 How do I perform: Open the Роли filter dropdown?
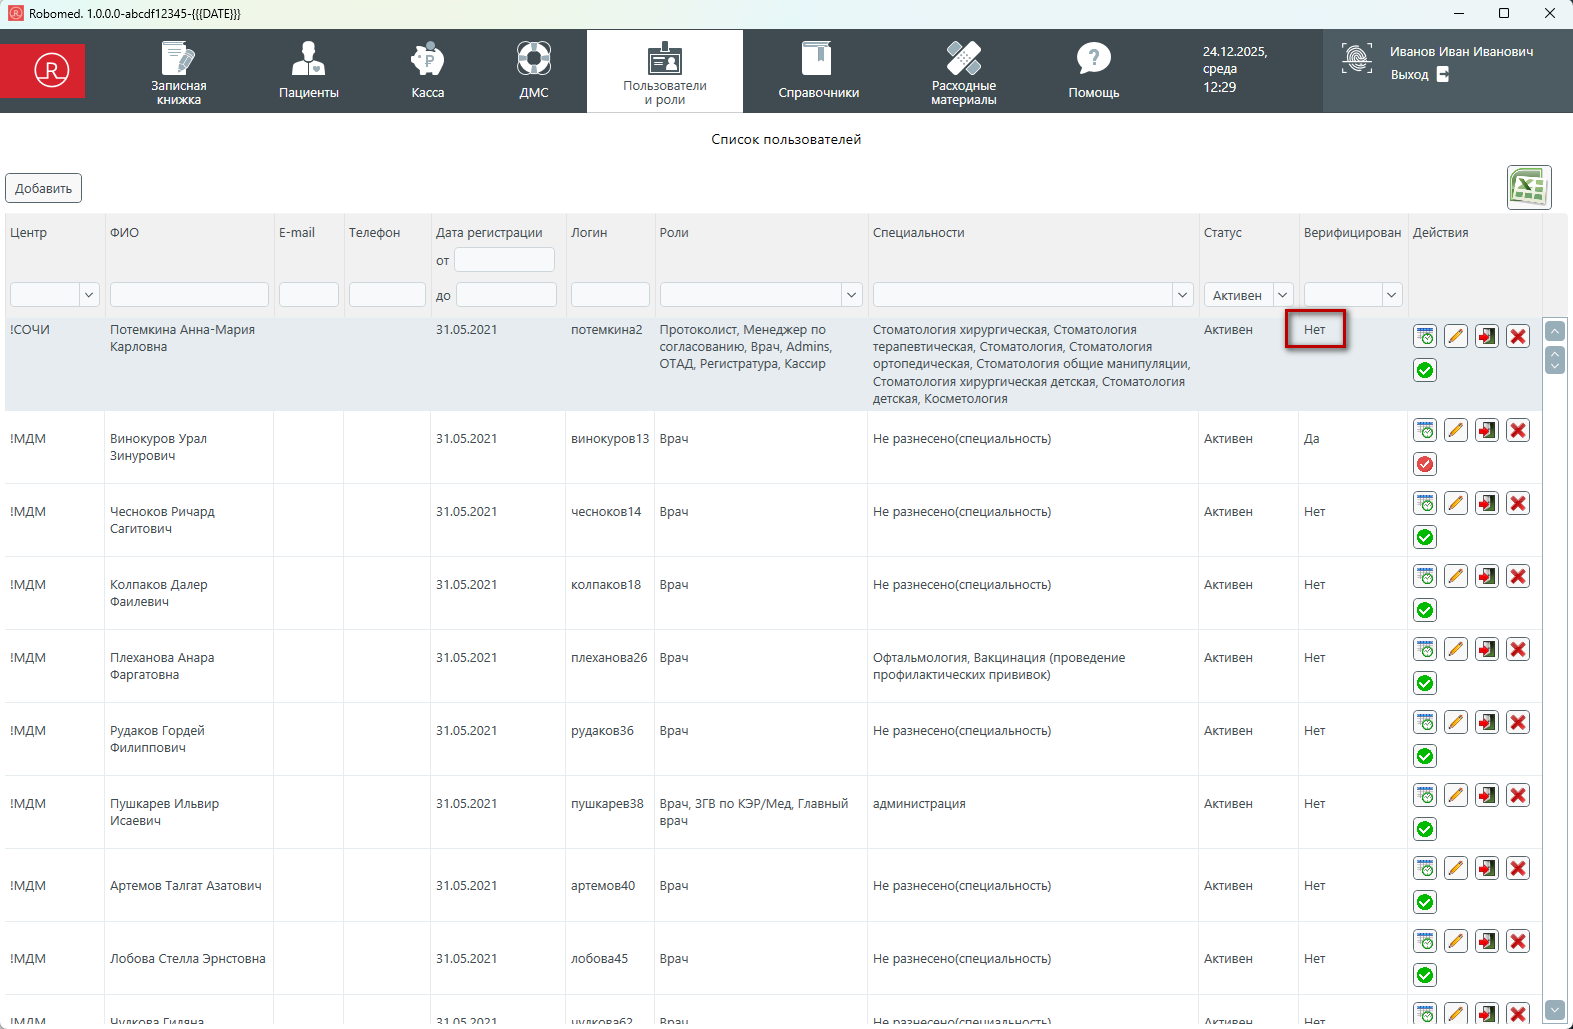click(851, 295)
